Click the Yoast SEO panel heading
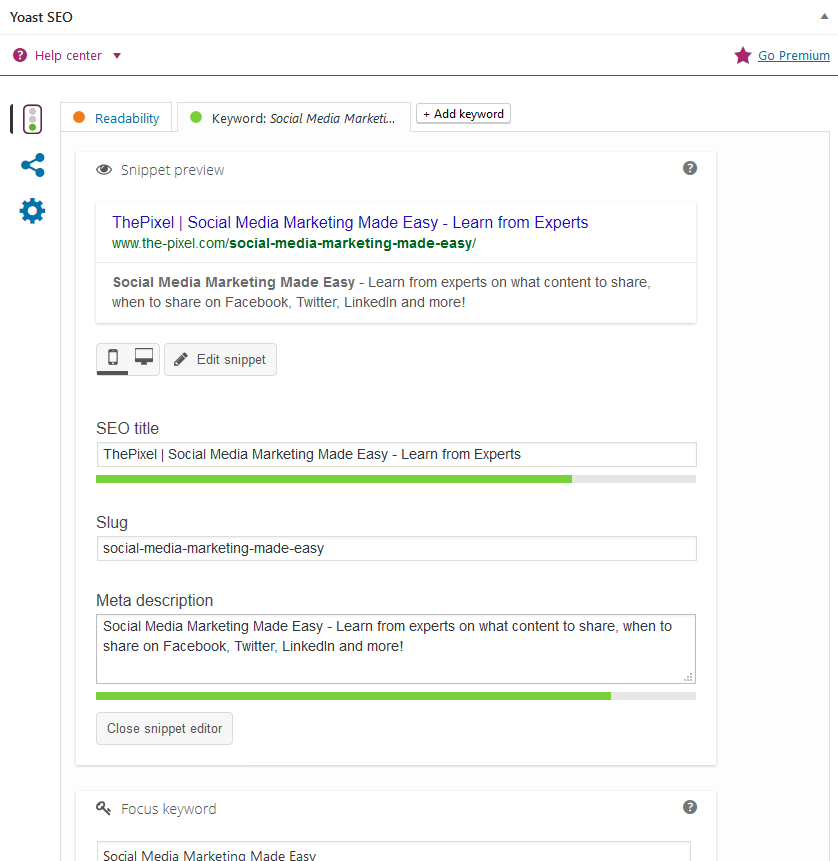 [x=41, y=17]
